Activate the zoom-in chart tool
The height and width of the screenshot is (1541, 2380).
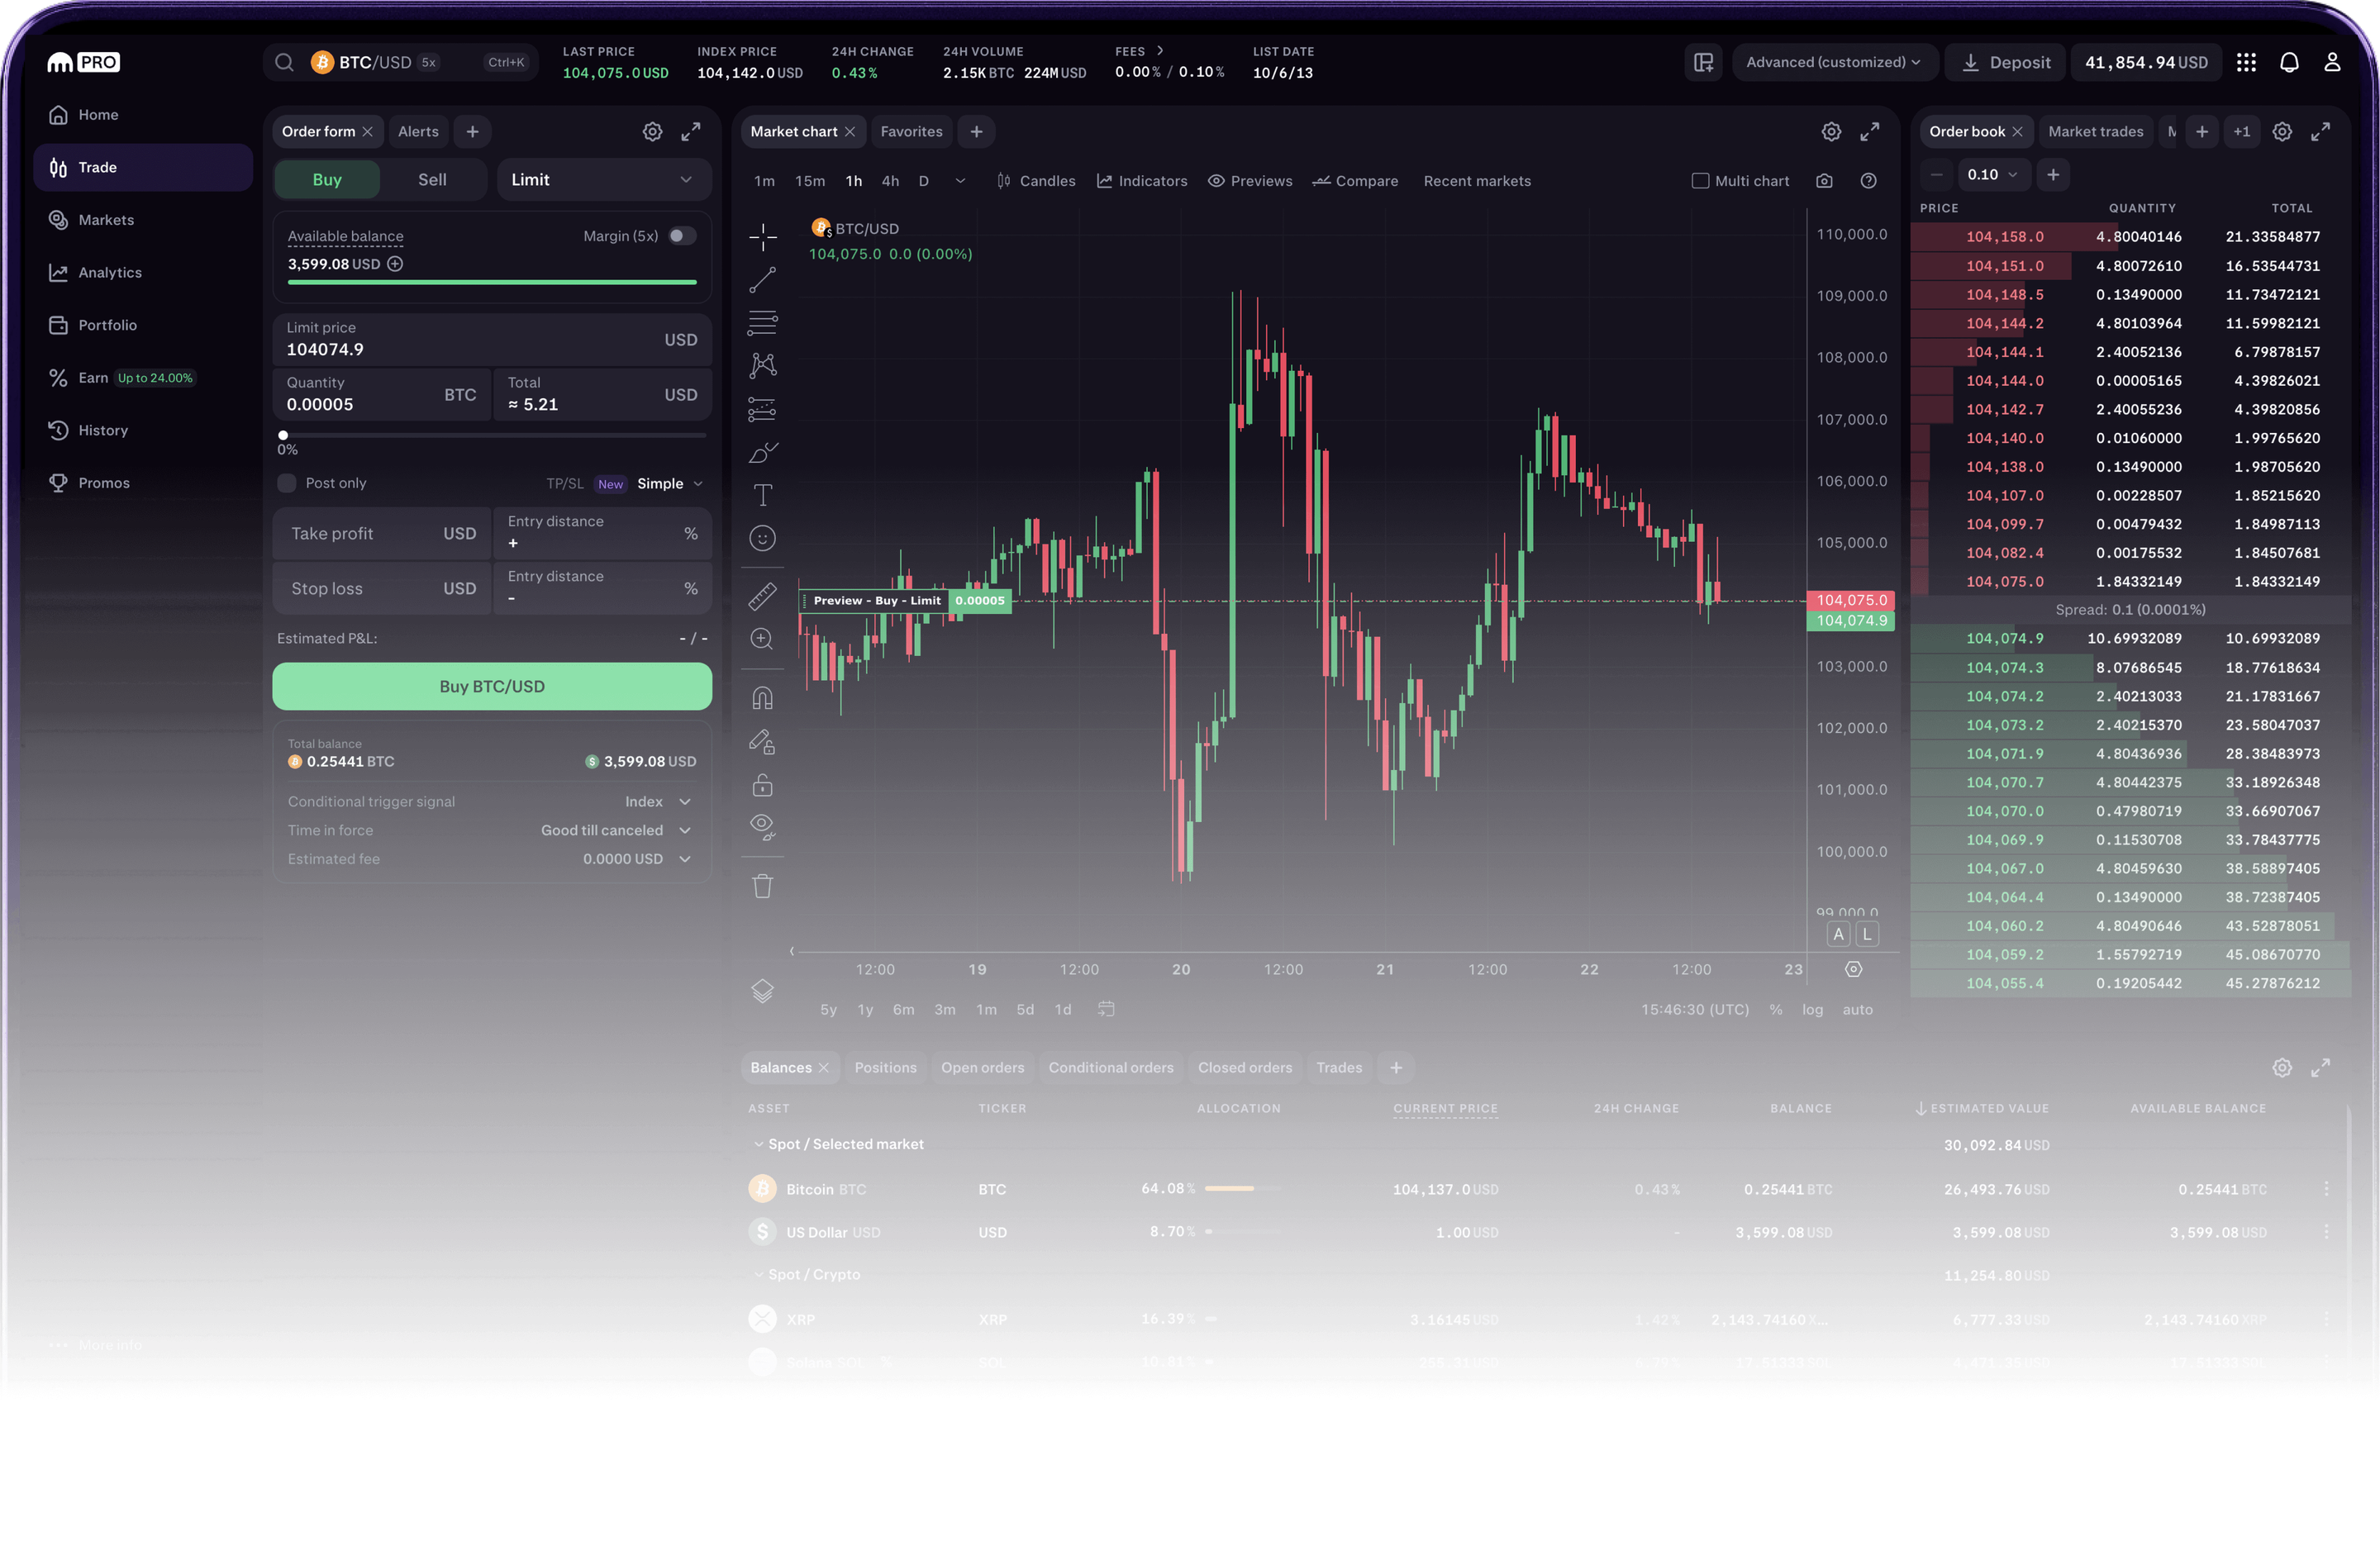coord(762,639)
